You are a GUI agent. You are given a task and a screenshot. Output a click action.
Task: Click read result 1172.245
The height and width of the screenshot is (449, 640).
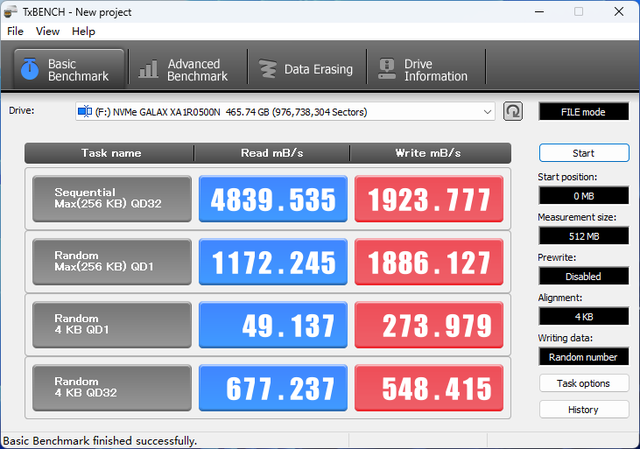[x=273, y=262]
